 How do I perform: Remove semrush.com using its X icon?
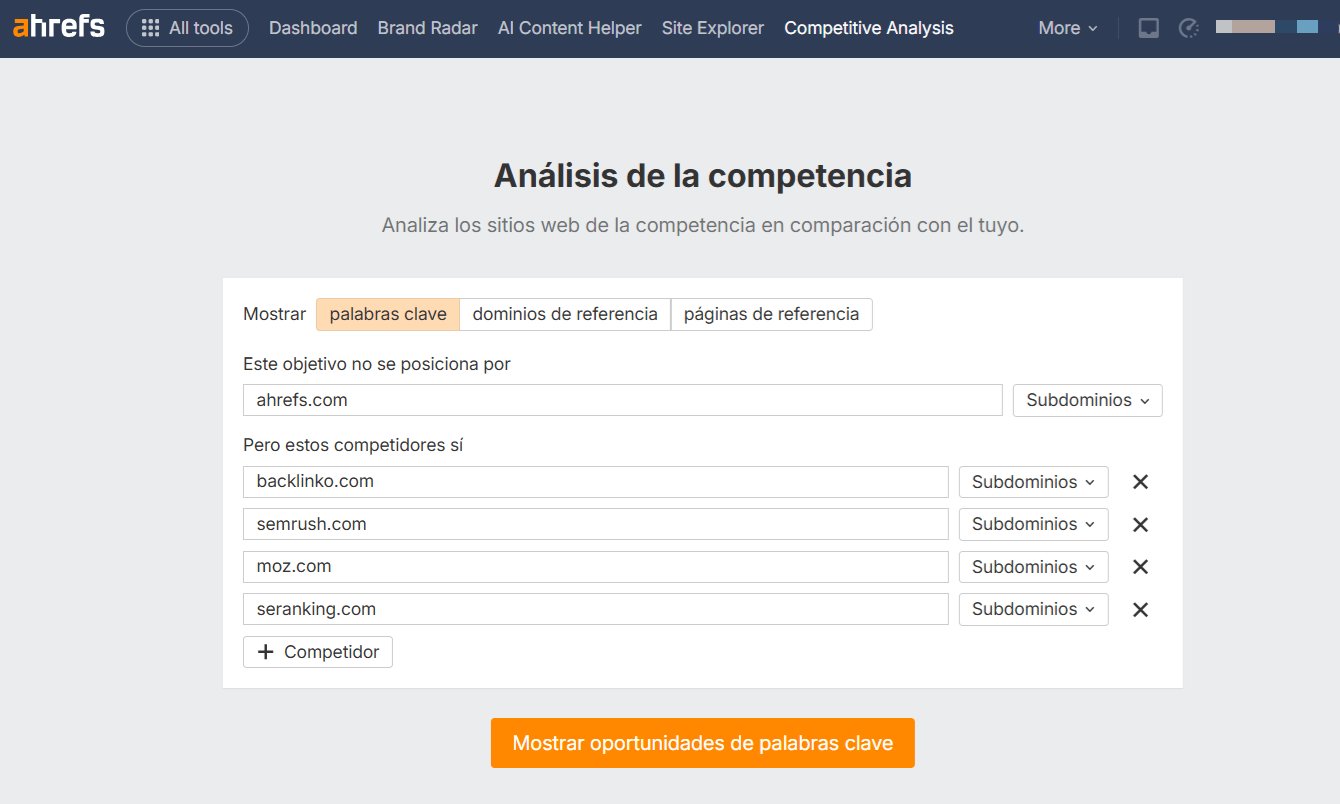[1140, 524]
